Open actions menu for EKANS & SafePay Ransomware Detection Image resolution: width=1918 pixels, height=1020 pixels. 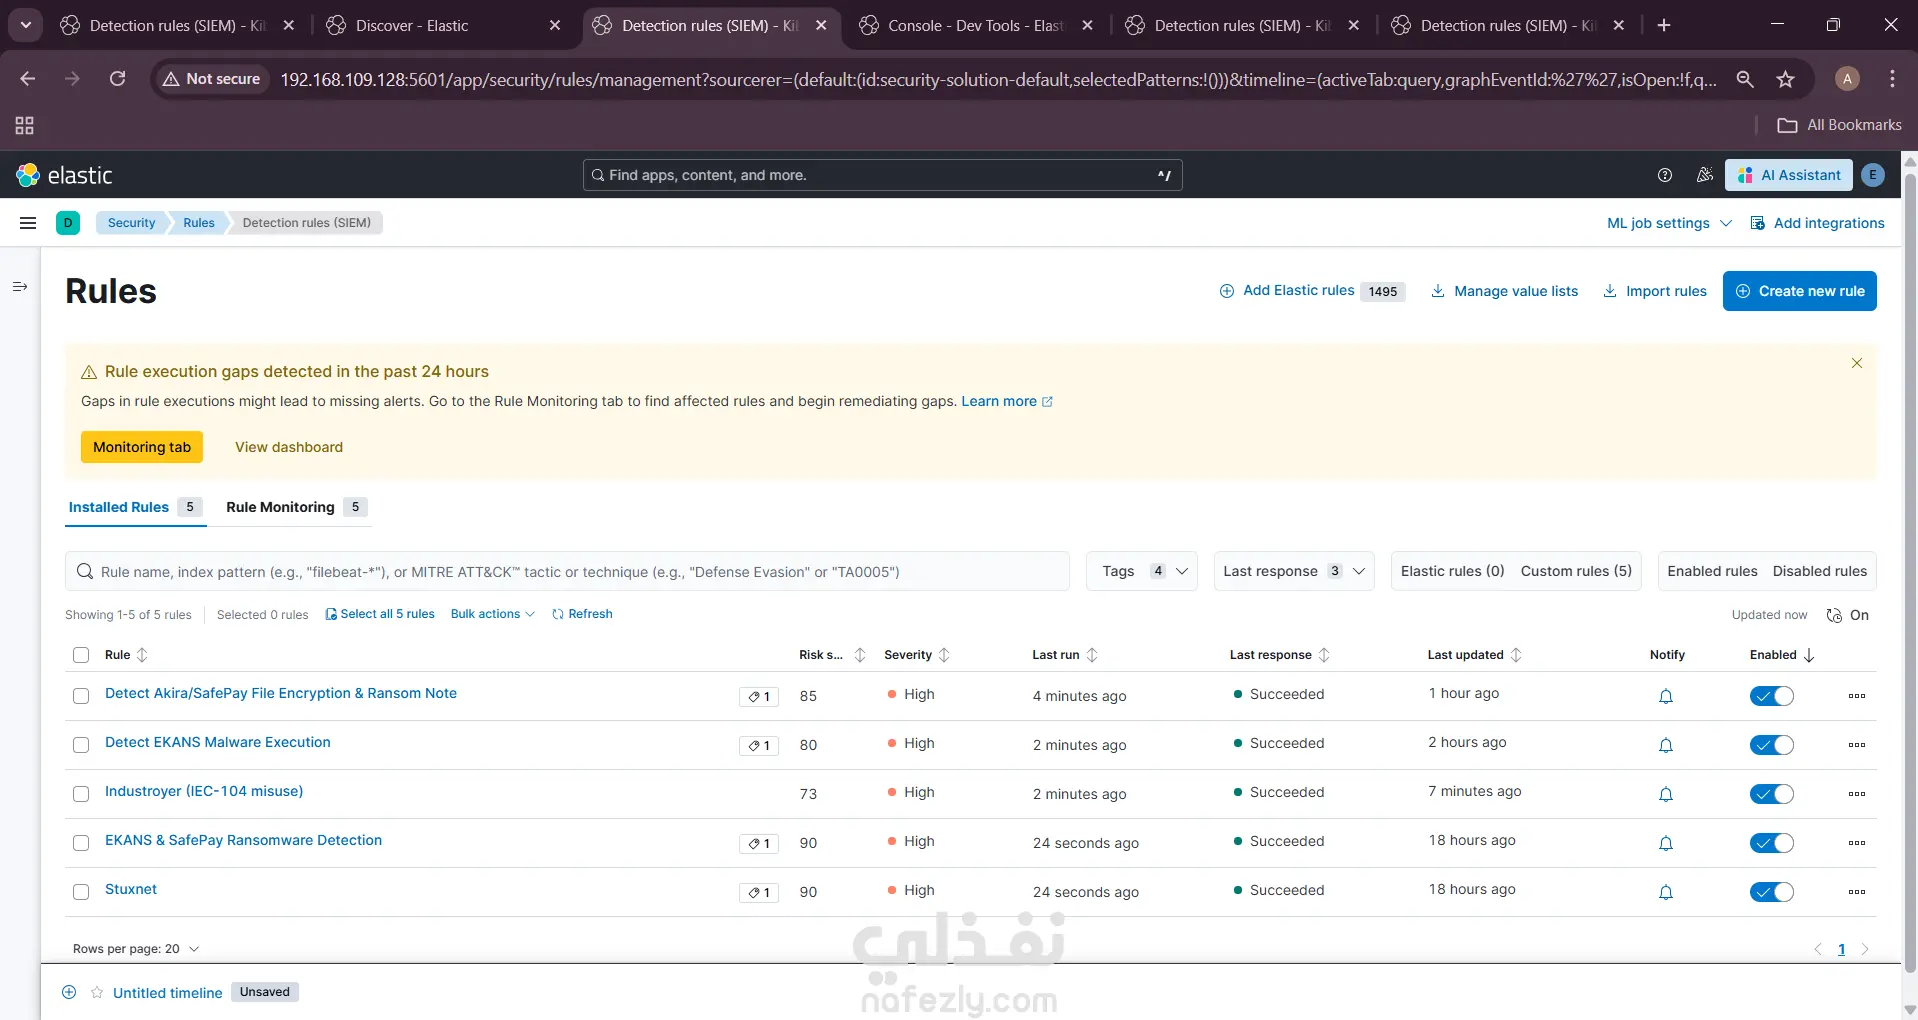pos(1857,843)
